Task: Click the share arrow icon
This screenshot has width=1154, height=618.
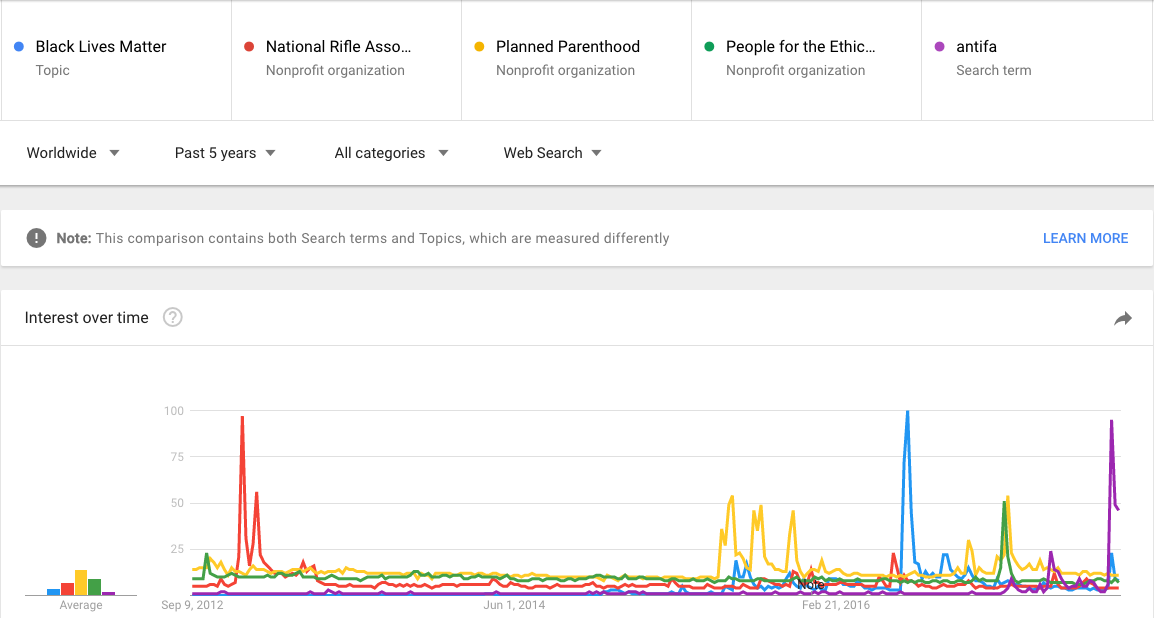Action: [x=1122, y=318]
